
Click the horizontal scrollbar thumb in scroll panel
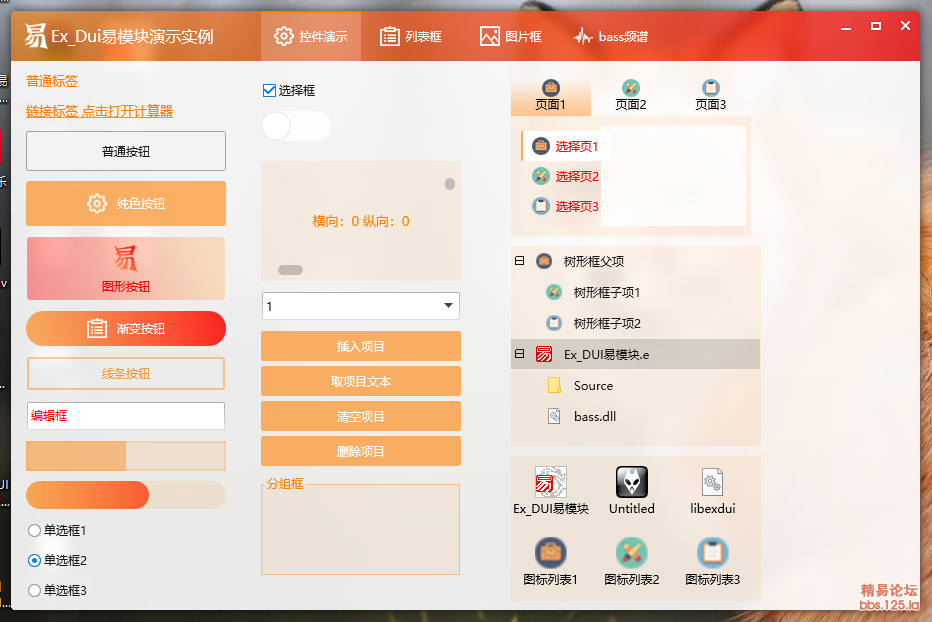point(291,270)
